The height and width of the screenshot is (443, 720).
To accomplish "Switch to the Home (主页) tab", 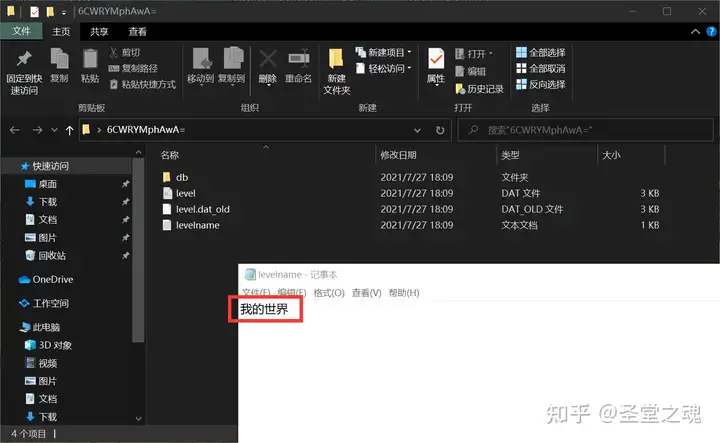I will [x=61, y=31].
